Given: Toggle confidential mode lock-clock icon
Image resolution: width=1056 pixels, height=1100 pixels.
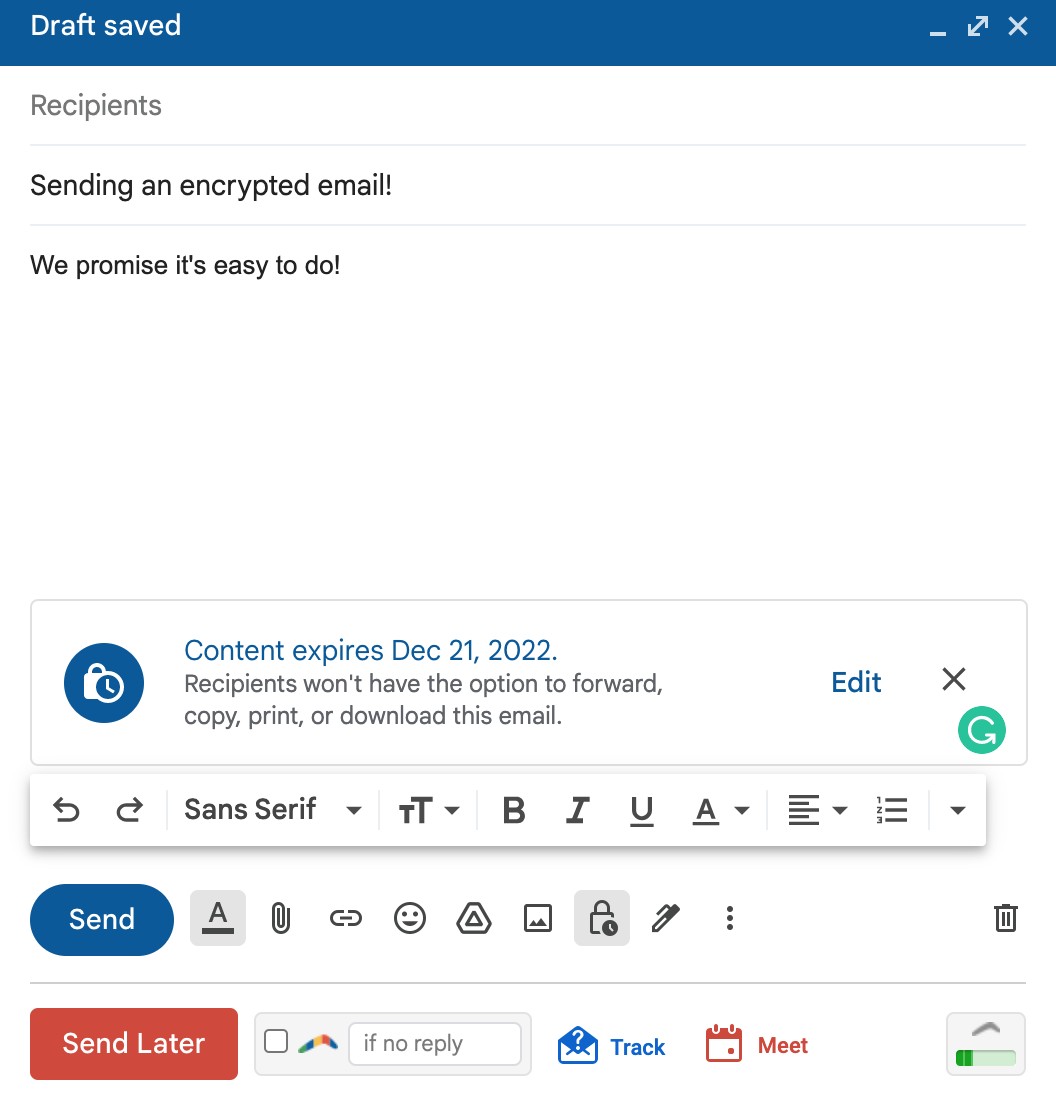Looking at the screenshot, I should pyautogui.click(x=602, y=918).
